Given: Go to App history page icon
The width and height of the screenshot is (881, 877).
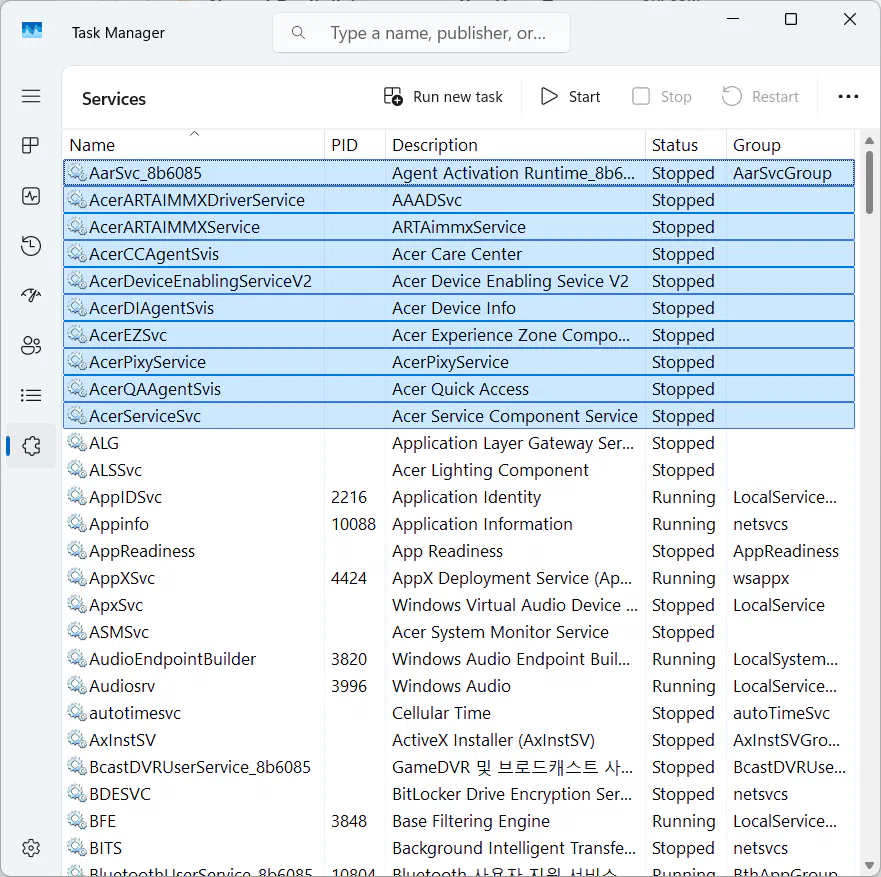Looking at the screenshot, I should (31, 246).
